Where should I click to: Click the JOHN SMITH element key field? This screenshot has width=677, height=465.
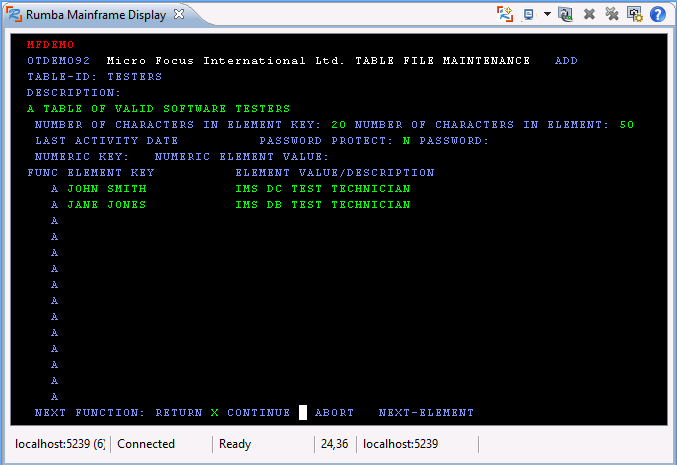106,189
